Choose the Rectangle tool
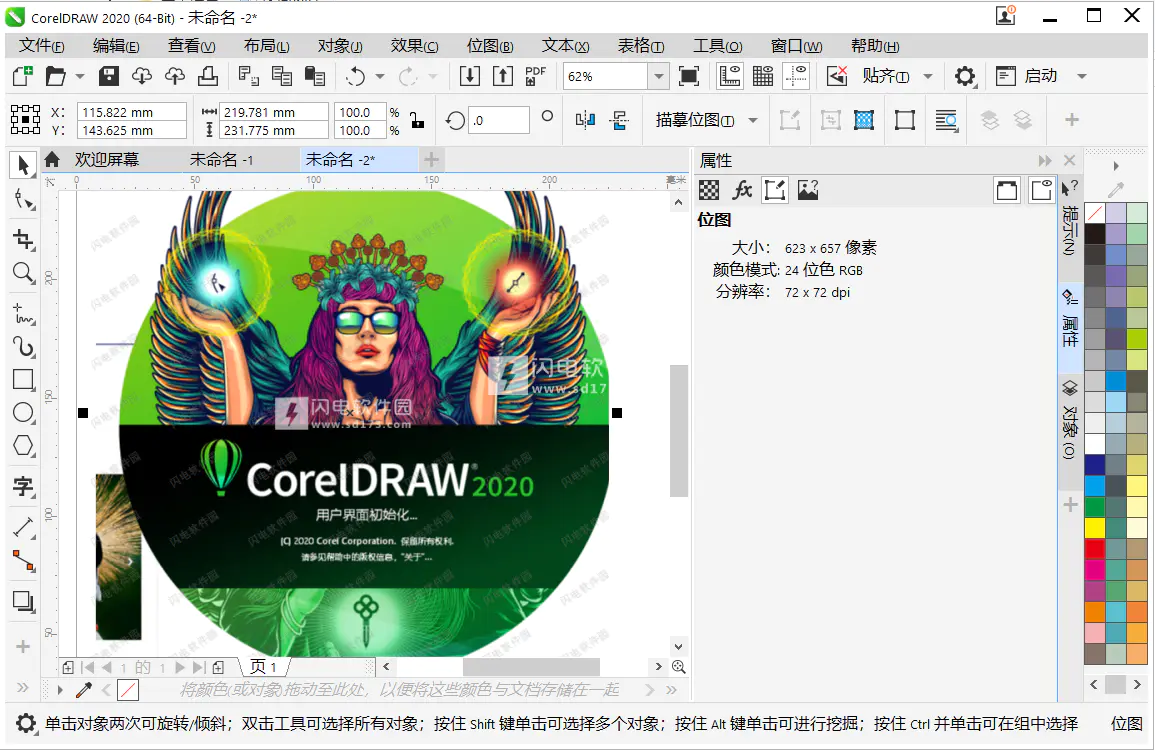The width and height of the screenshot is (1155, 751). pos(23,379)
